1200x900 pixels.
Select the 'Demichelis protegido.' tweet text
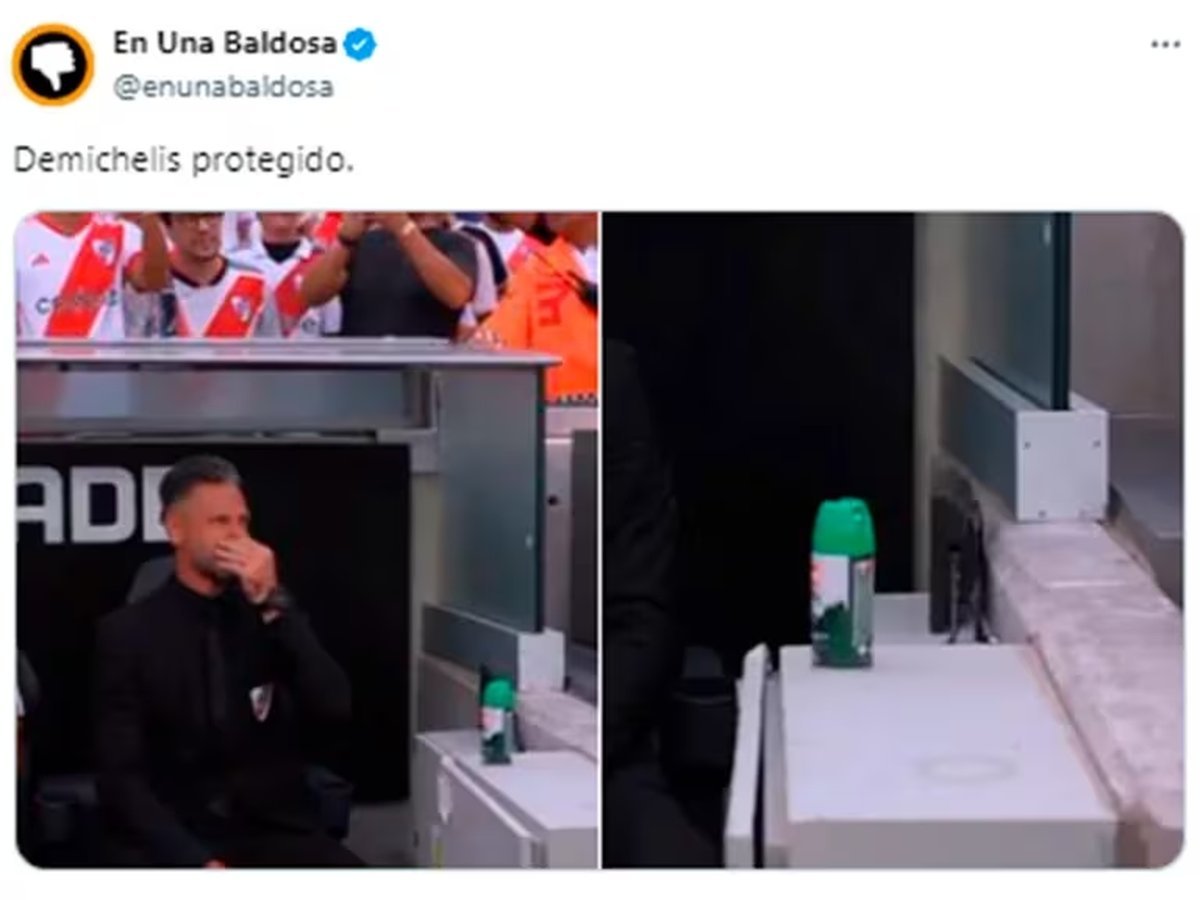click(x=183, y=160)
